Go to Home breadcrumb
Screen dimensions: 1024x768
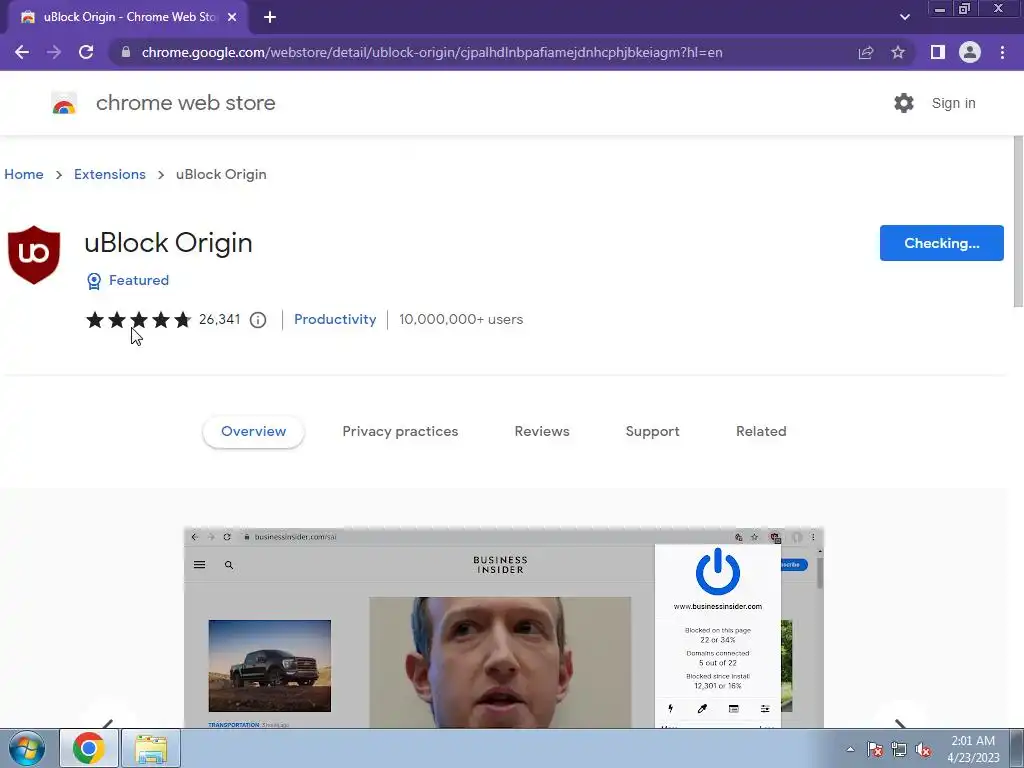(24, 174)
